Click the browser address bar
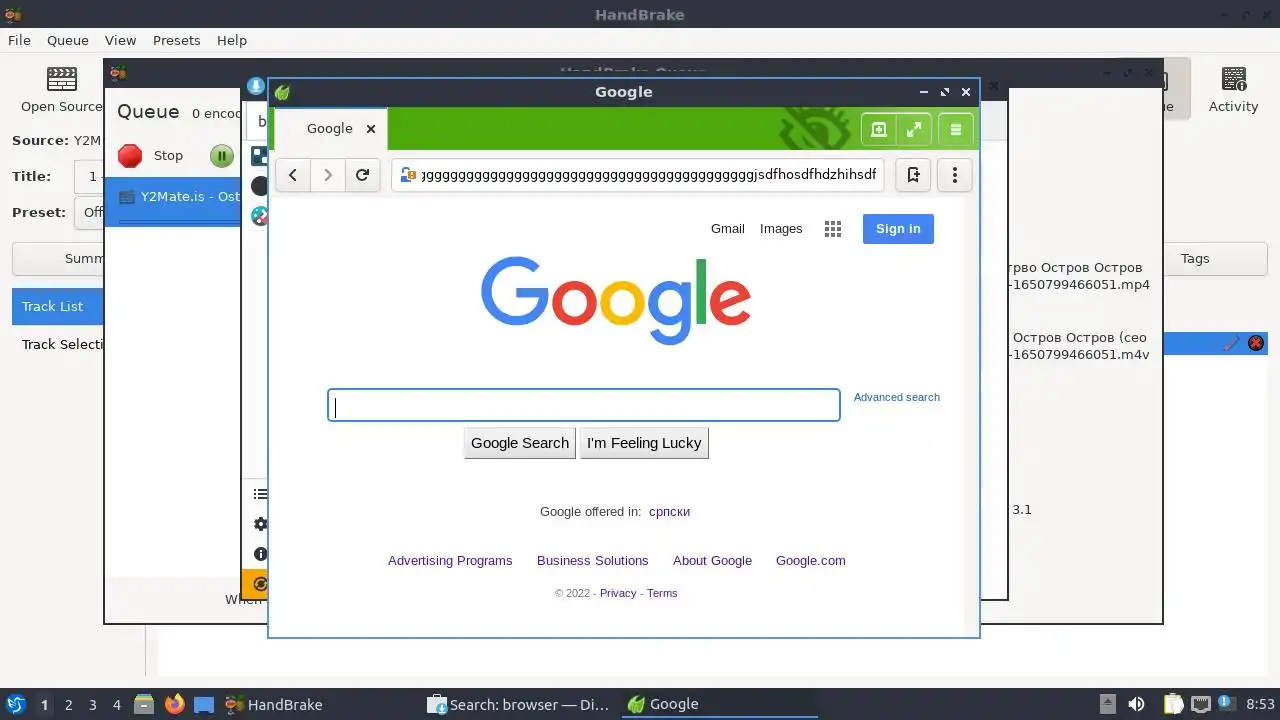Screen dimensions: 1280x720 (638, 175)
